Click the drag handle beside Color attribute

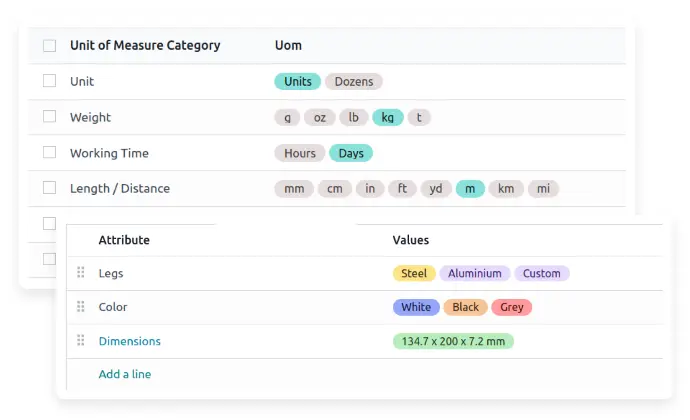tap(81, 307)
